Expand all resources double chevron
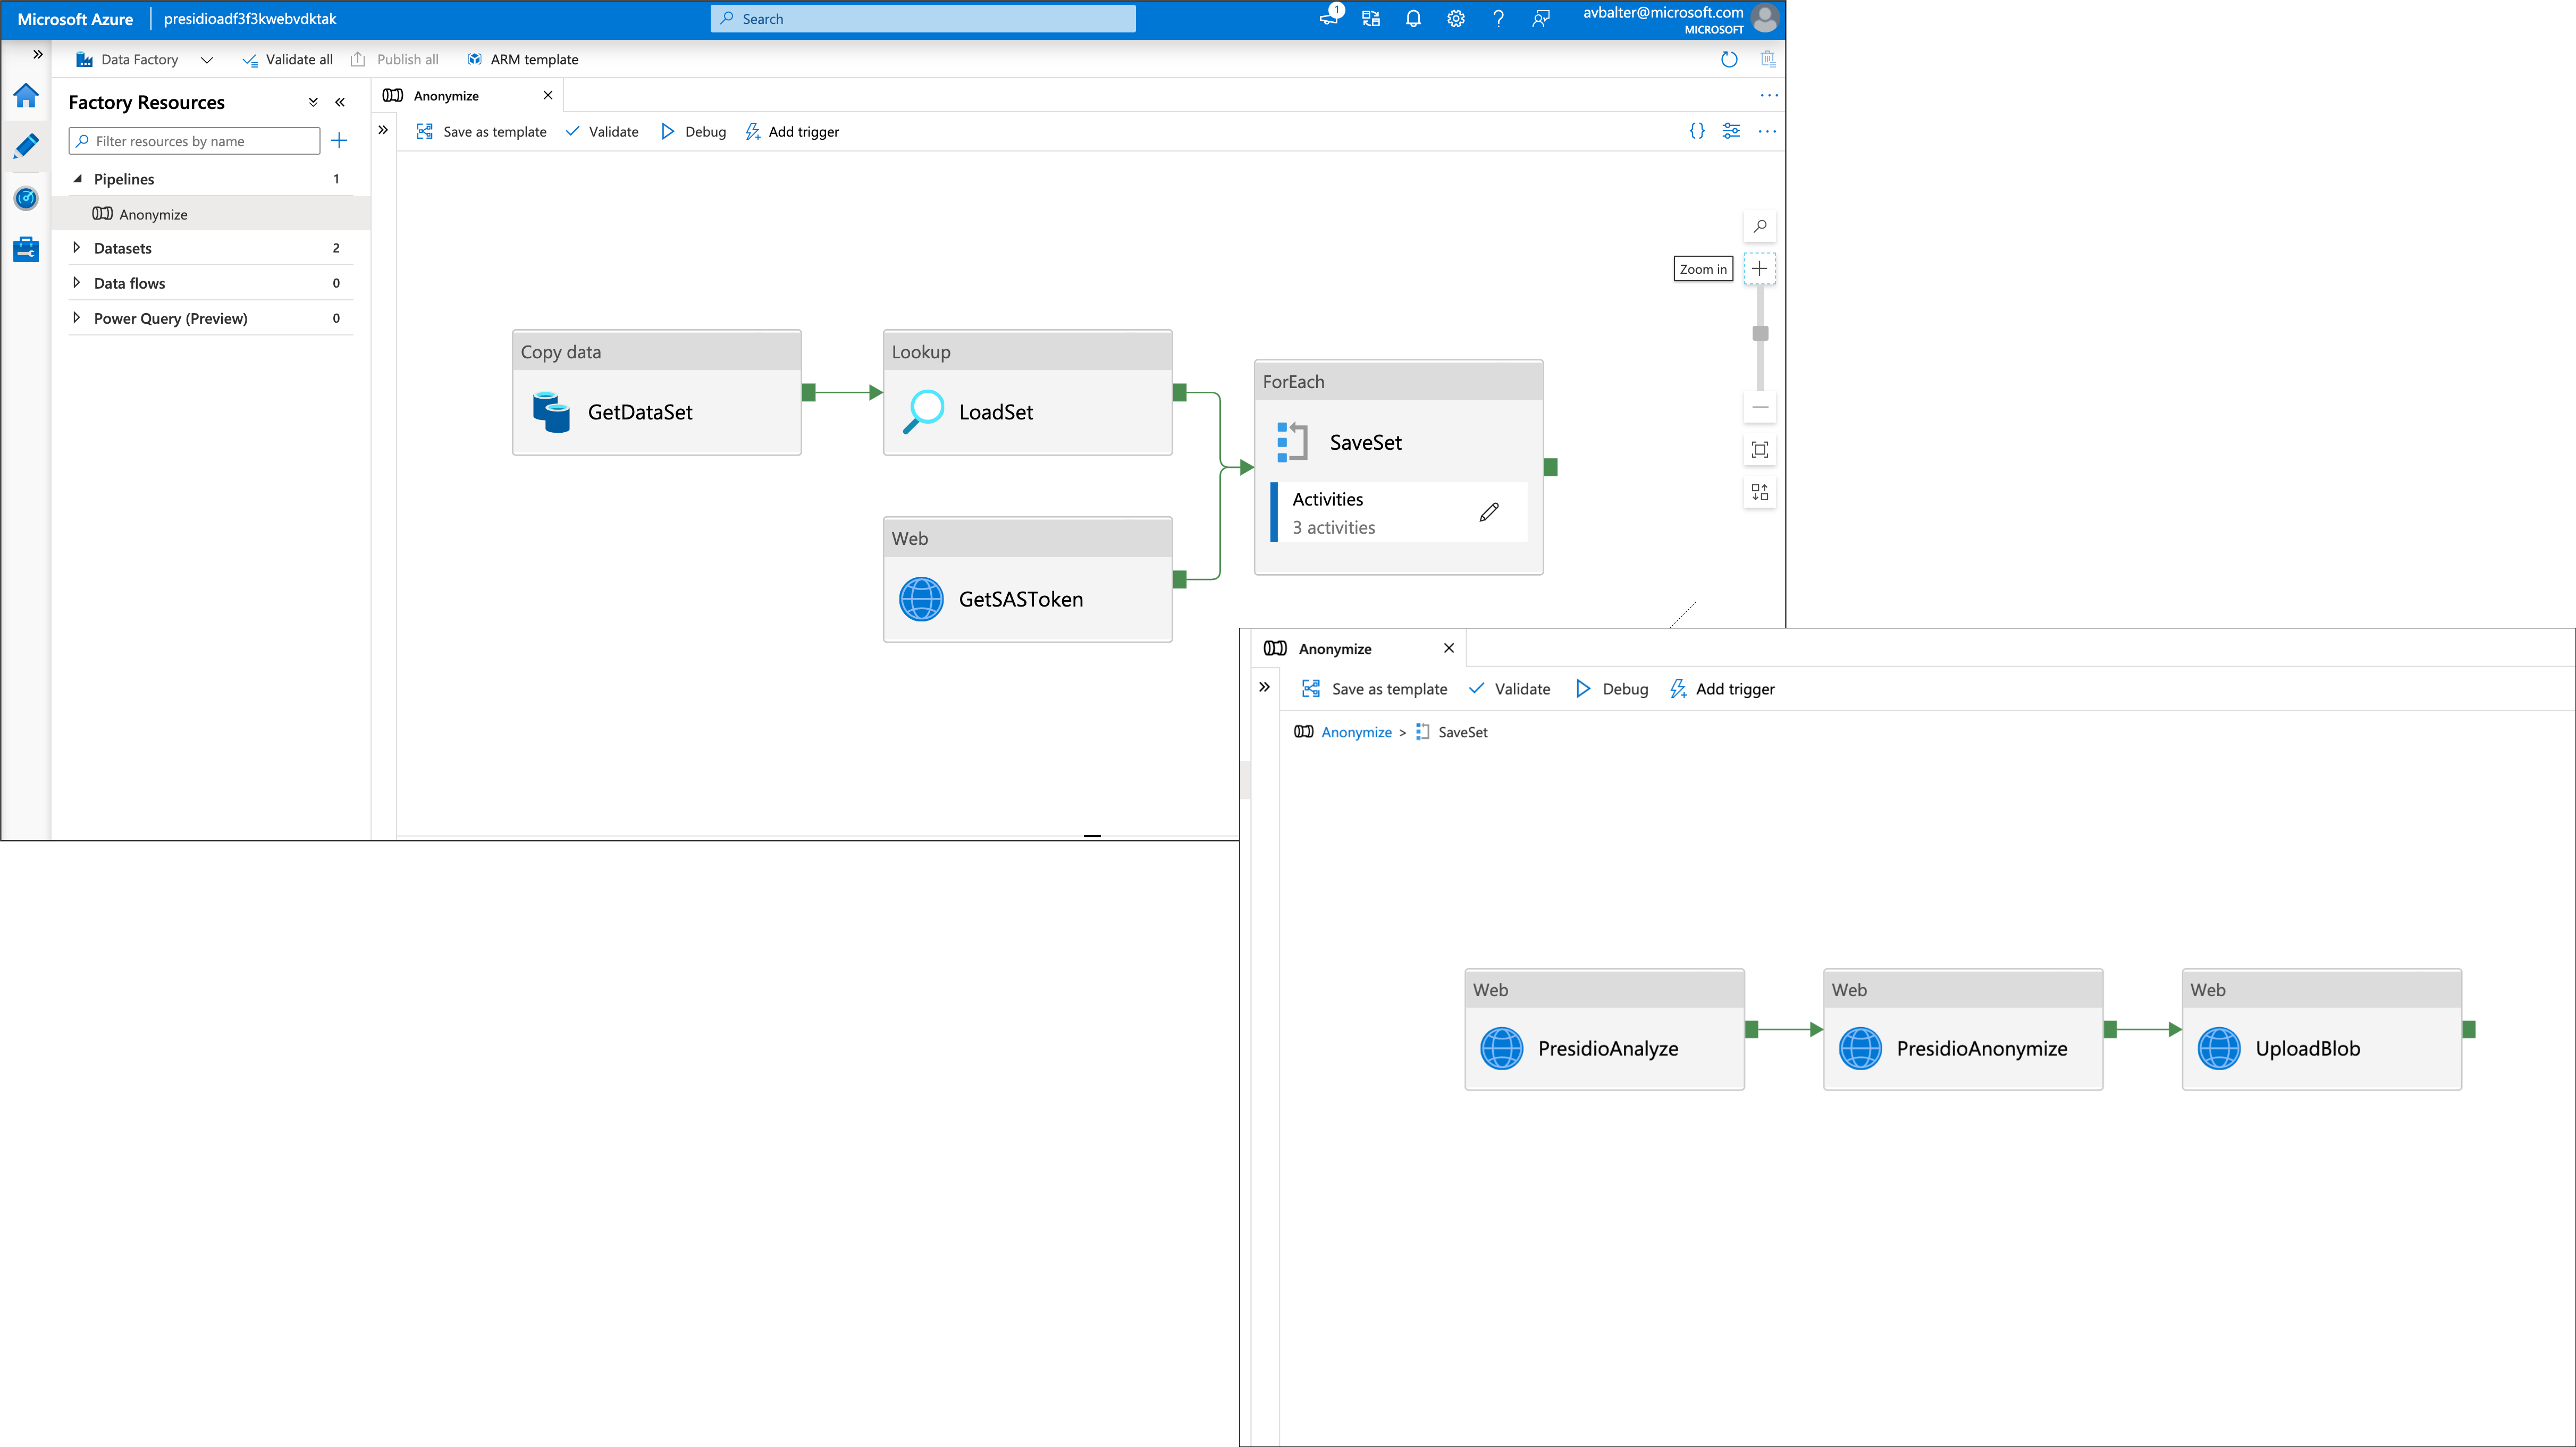2576x1447 pixels. [x=313, y=102]
